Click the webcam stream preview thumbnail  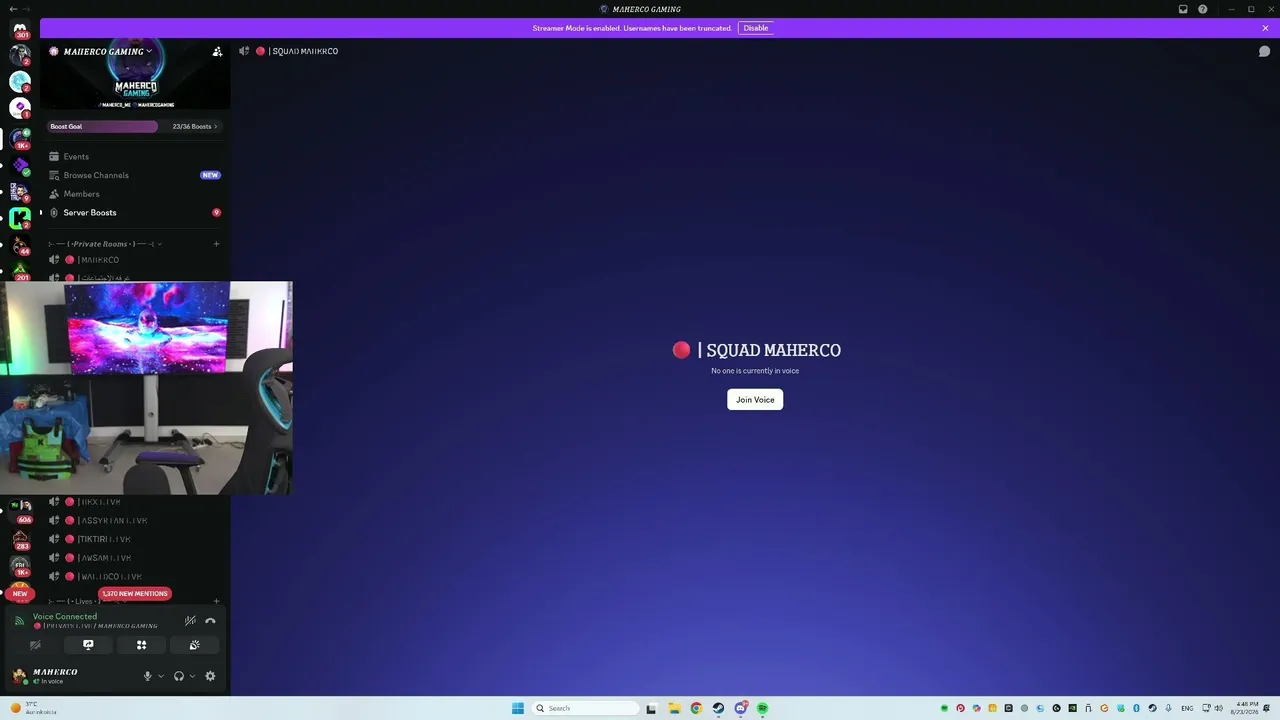(146, 388)
